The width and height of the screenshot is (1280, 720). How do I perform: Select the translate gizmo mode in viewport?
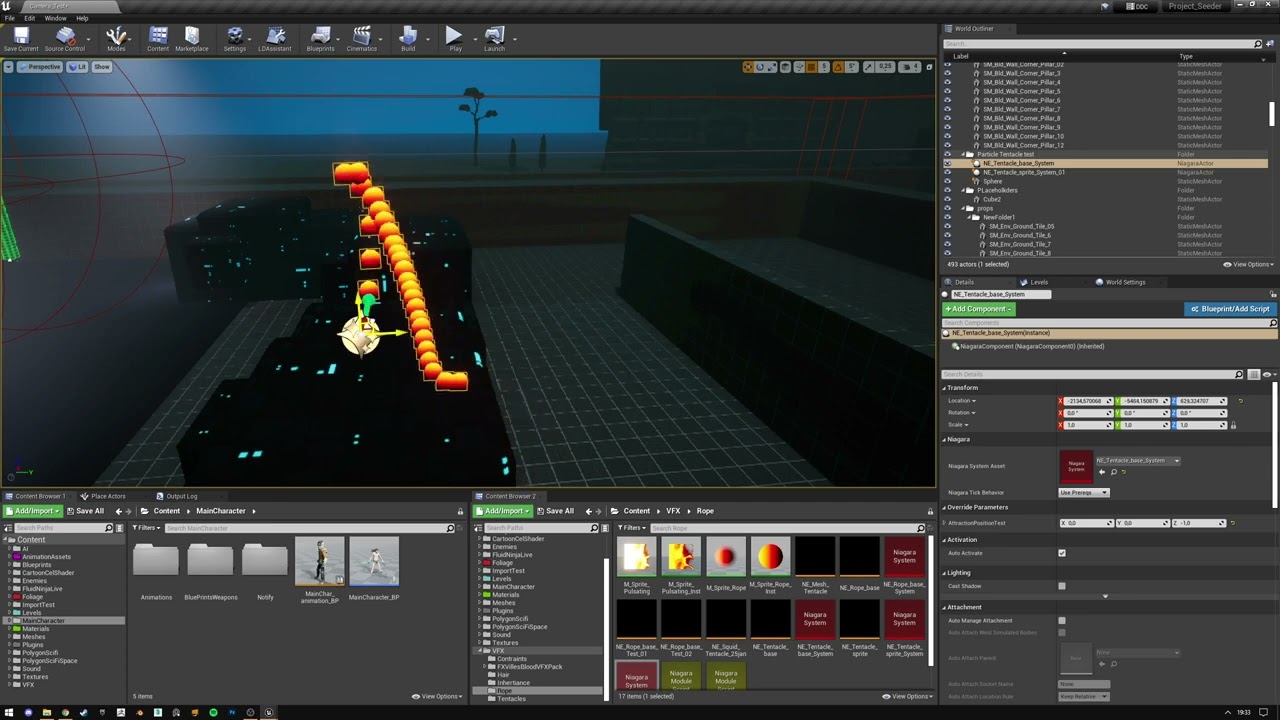[x=748, y=67]
